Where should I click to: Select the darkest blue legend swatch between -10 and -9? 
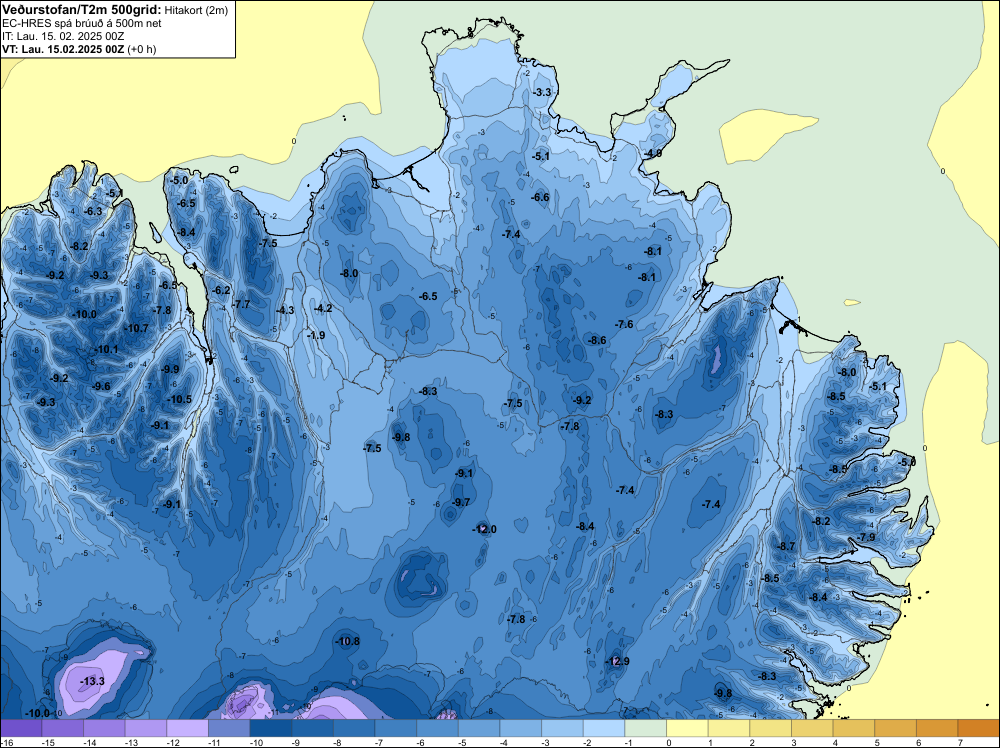pyautogui.click(x=271, y=728)
